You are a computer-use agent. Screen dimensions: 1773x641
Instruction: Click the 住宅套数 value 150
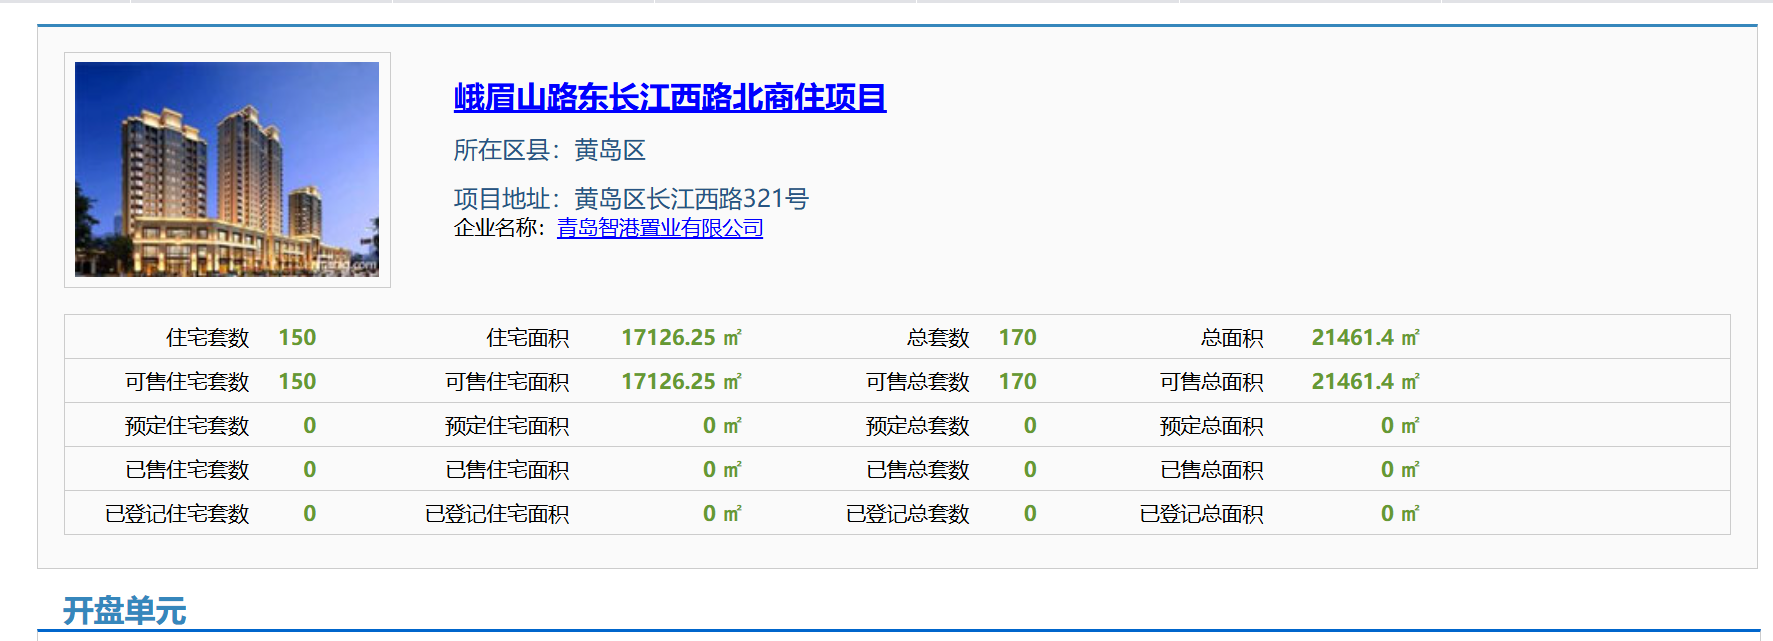[x=297, y=338]
